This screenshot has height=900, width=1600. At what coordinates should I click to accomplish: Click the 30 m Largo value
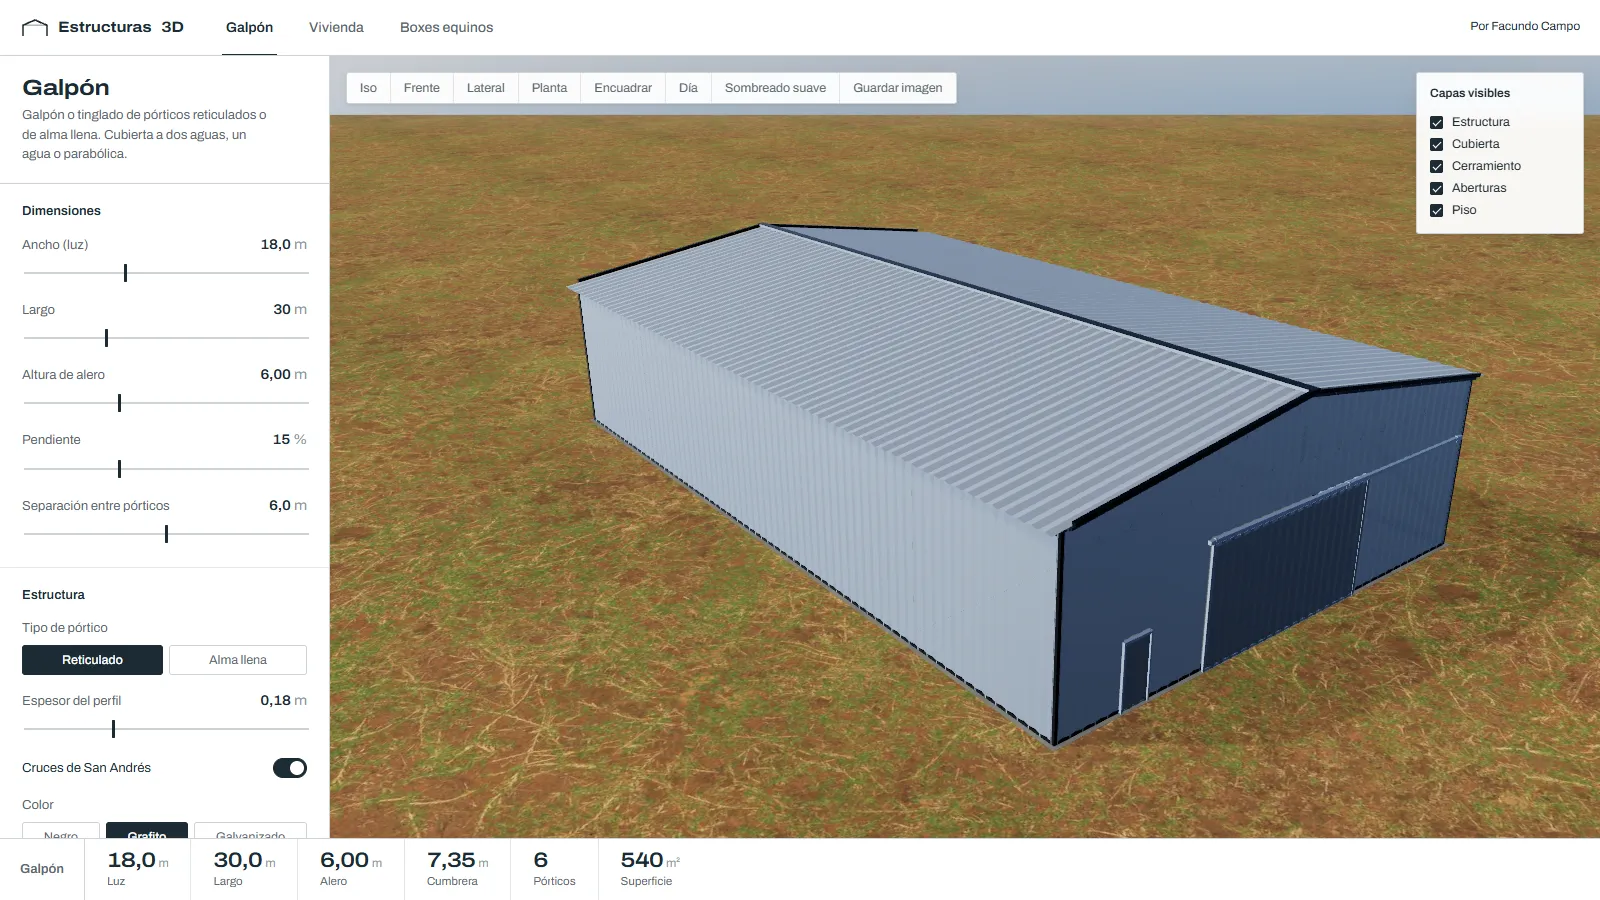click(290, 309)
